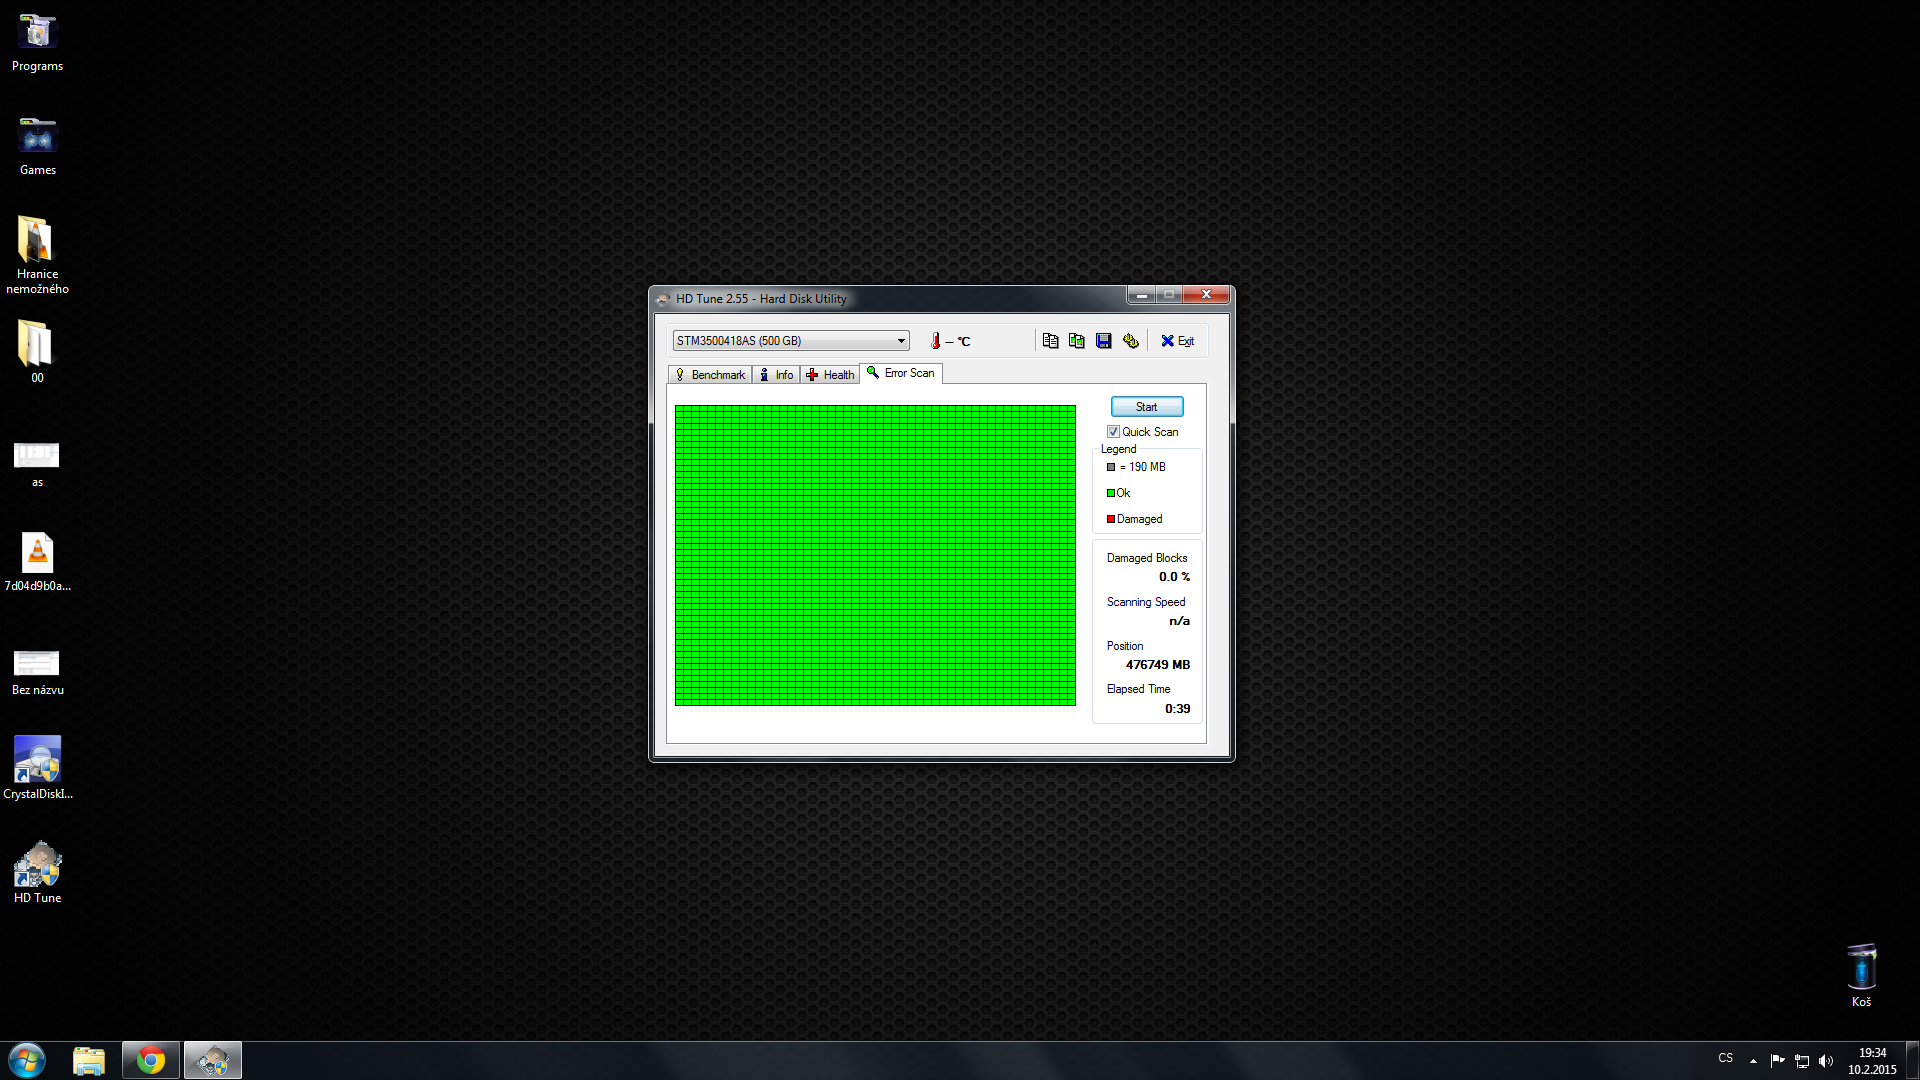Click the Elapsed Time value 0:39
This screenshot has height=1080, width=1920.
[1177, 709]
